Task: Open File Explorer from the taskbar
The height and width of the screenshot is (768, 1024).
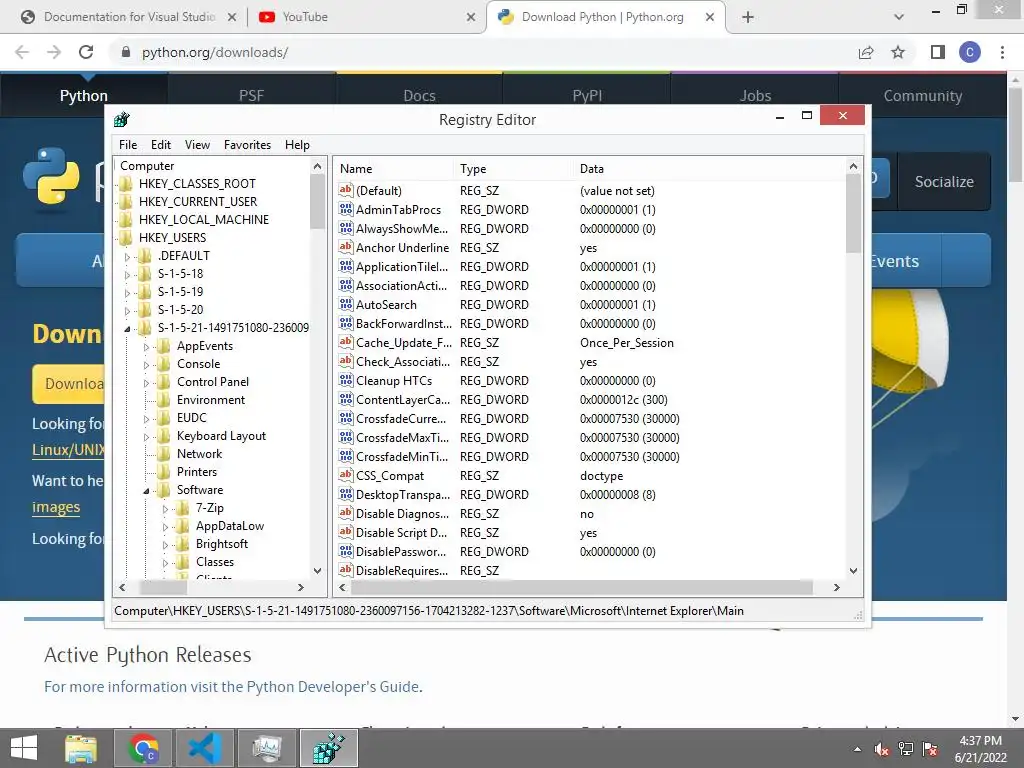Action: pyautogui.click(x=81, y=748)
